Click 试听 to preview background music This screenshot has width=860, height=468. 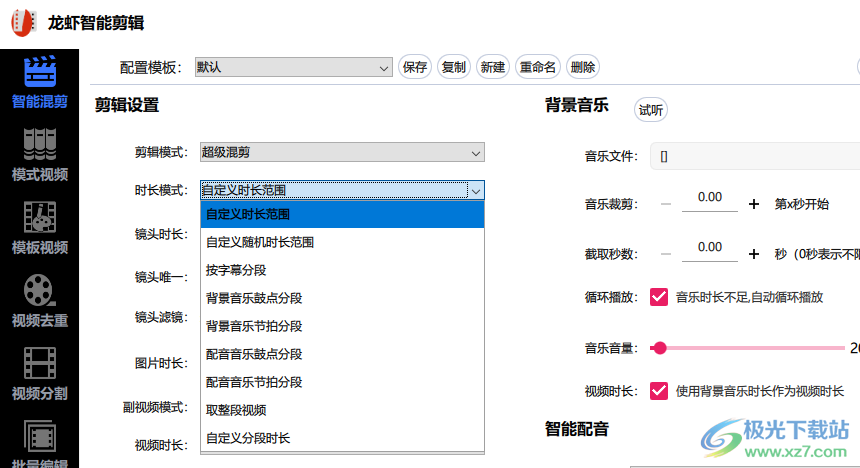click(650, 110)
